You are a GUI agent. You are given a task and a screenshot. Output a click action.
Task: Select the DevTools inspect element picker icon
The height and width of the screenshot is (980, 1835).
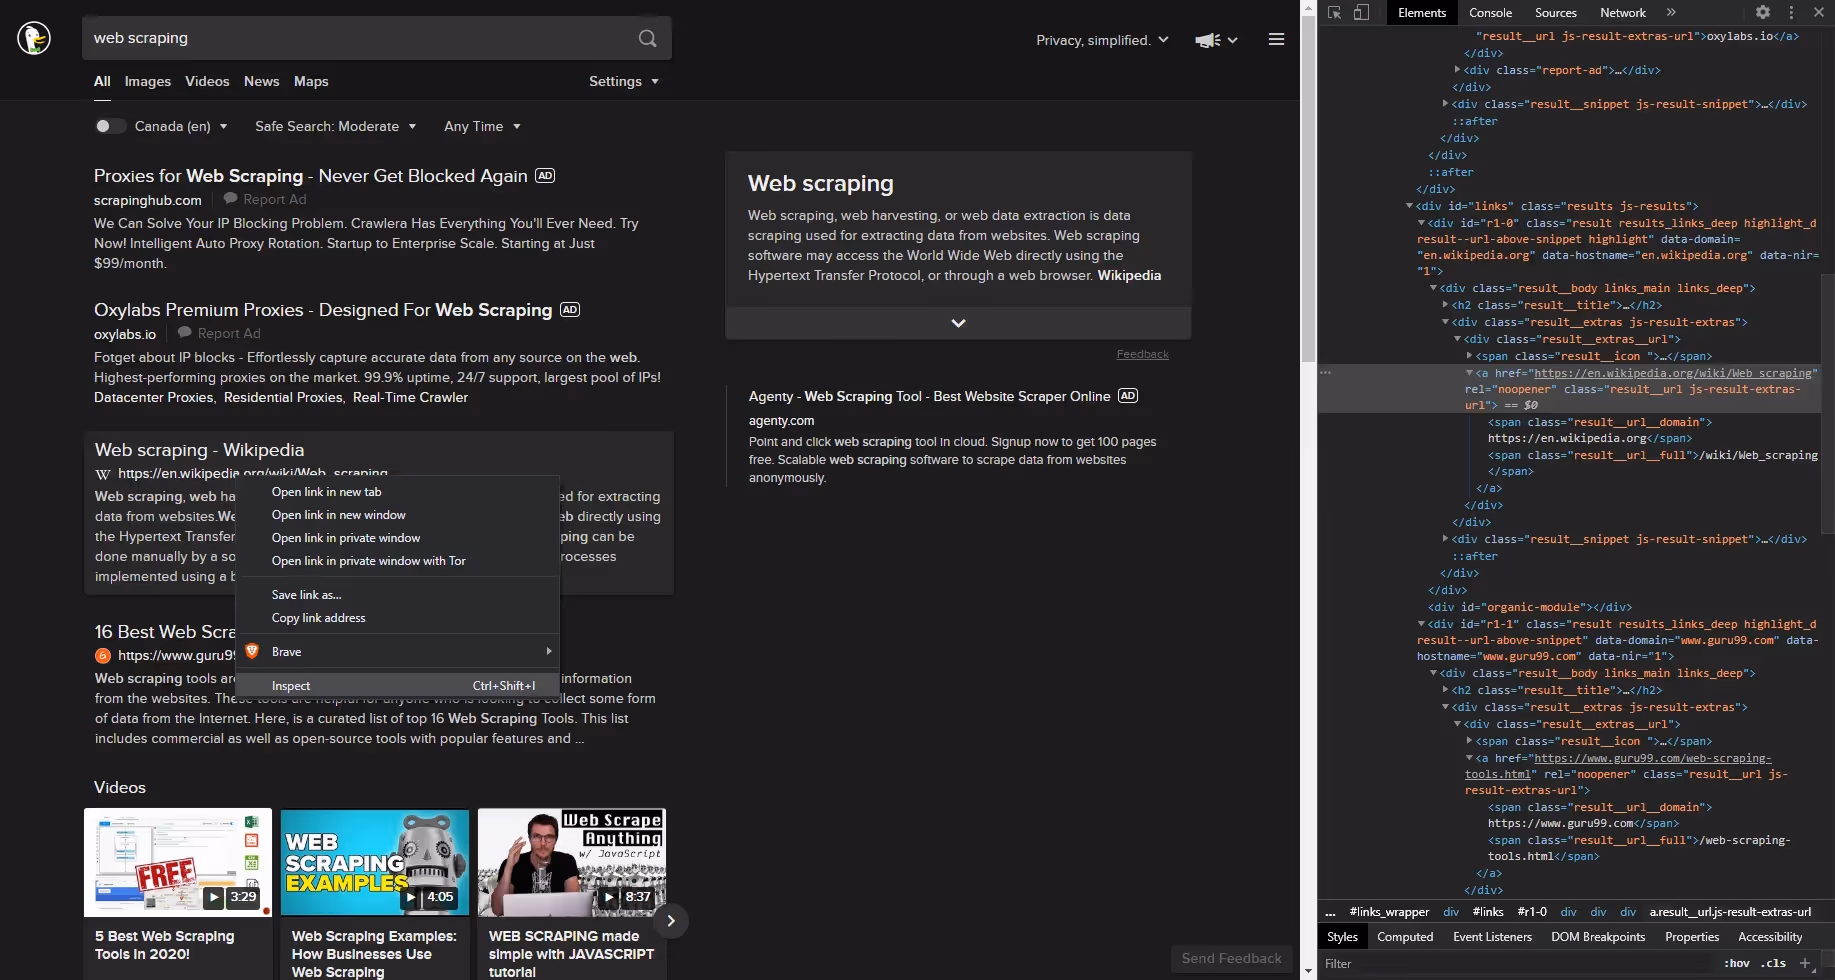pos(1334,13)
